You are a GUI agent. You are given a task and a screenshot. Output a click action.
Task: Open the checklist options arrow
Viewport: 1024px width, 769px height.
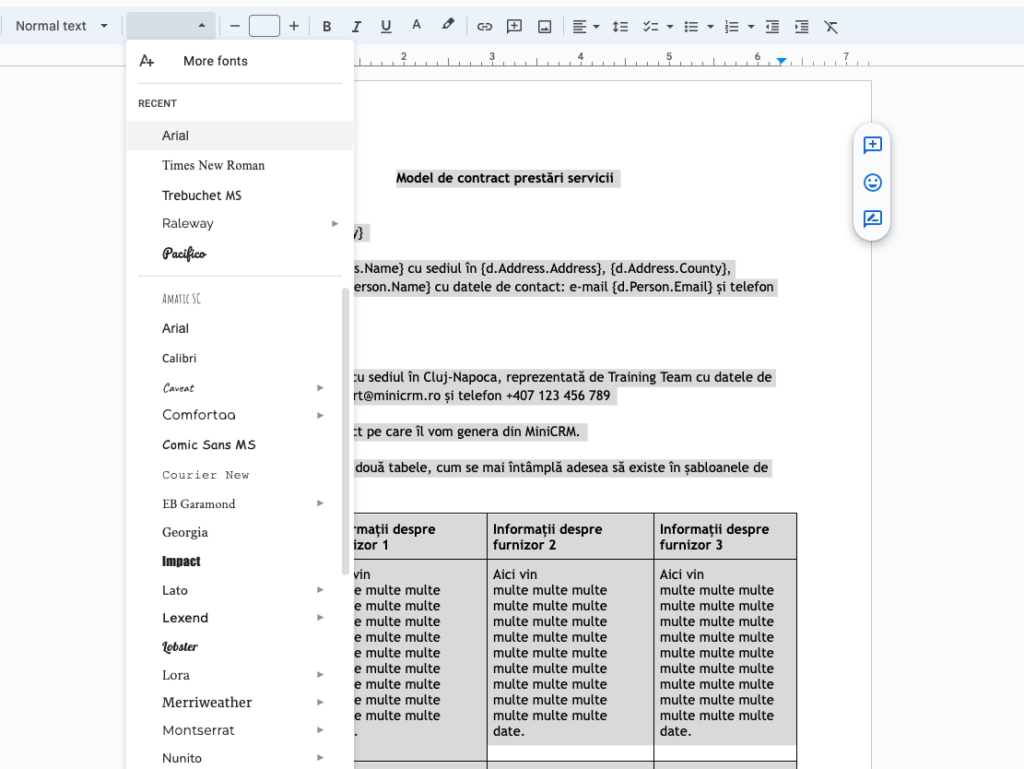click(669, 27)
